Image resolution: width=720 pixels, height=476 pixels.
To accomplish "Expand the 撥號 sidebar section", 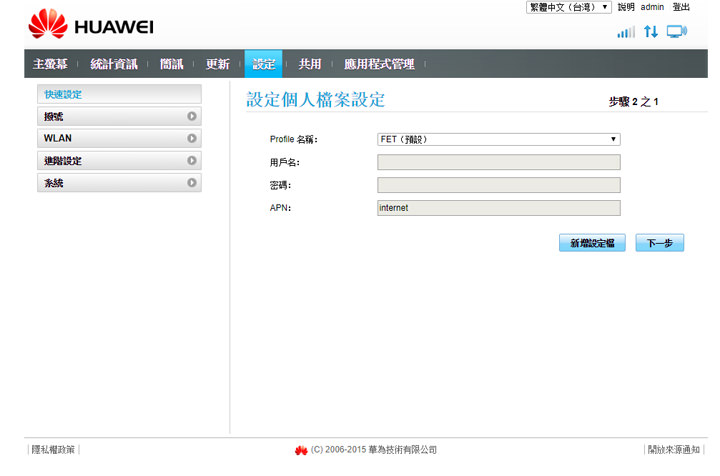I will 119,116.
